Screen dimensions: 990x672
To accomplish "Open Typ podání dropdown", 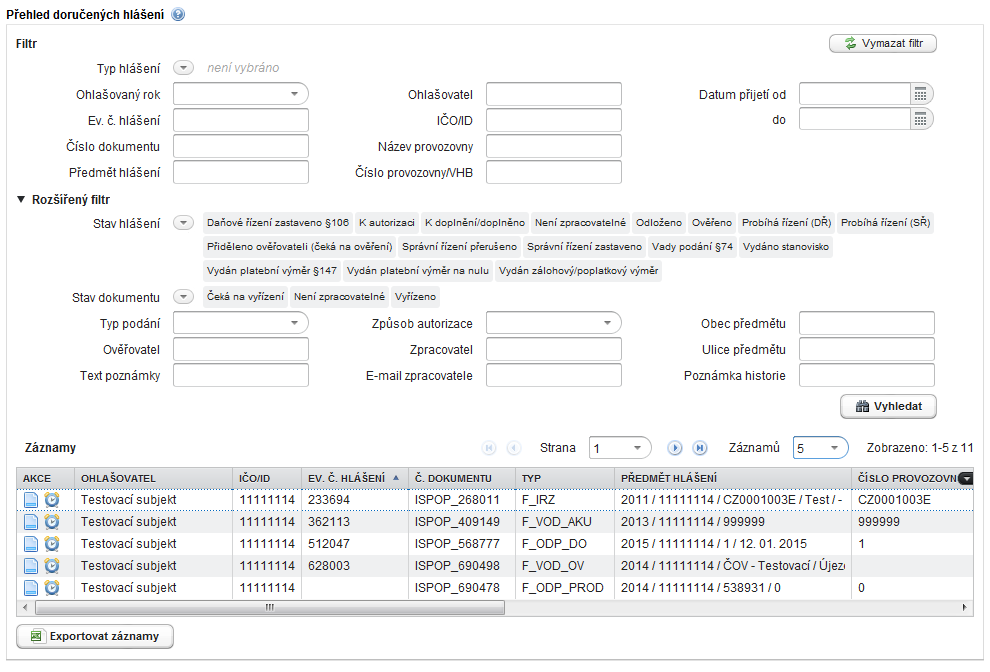I will (x=241, y=323).
